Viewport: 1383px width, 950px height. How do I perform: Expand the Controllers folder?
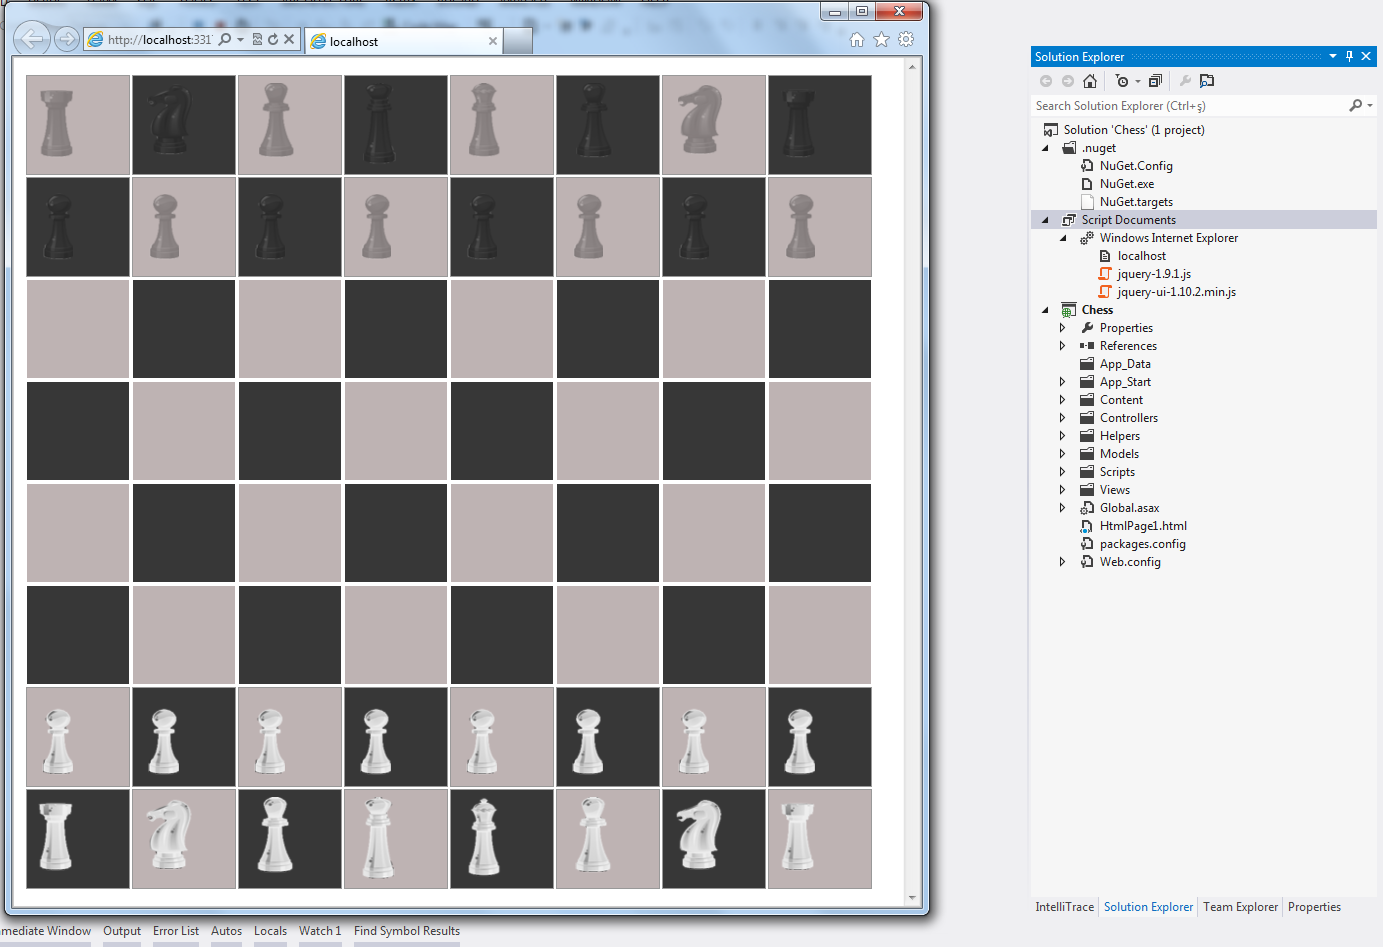pyautogui.click(x=1062, y=417)
